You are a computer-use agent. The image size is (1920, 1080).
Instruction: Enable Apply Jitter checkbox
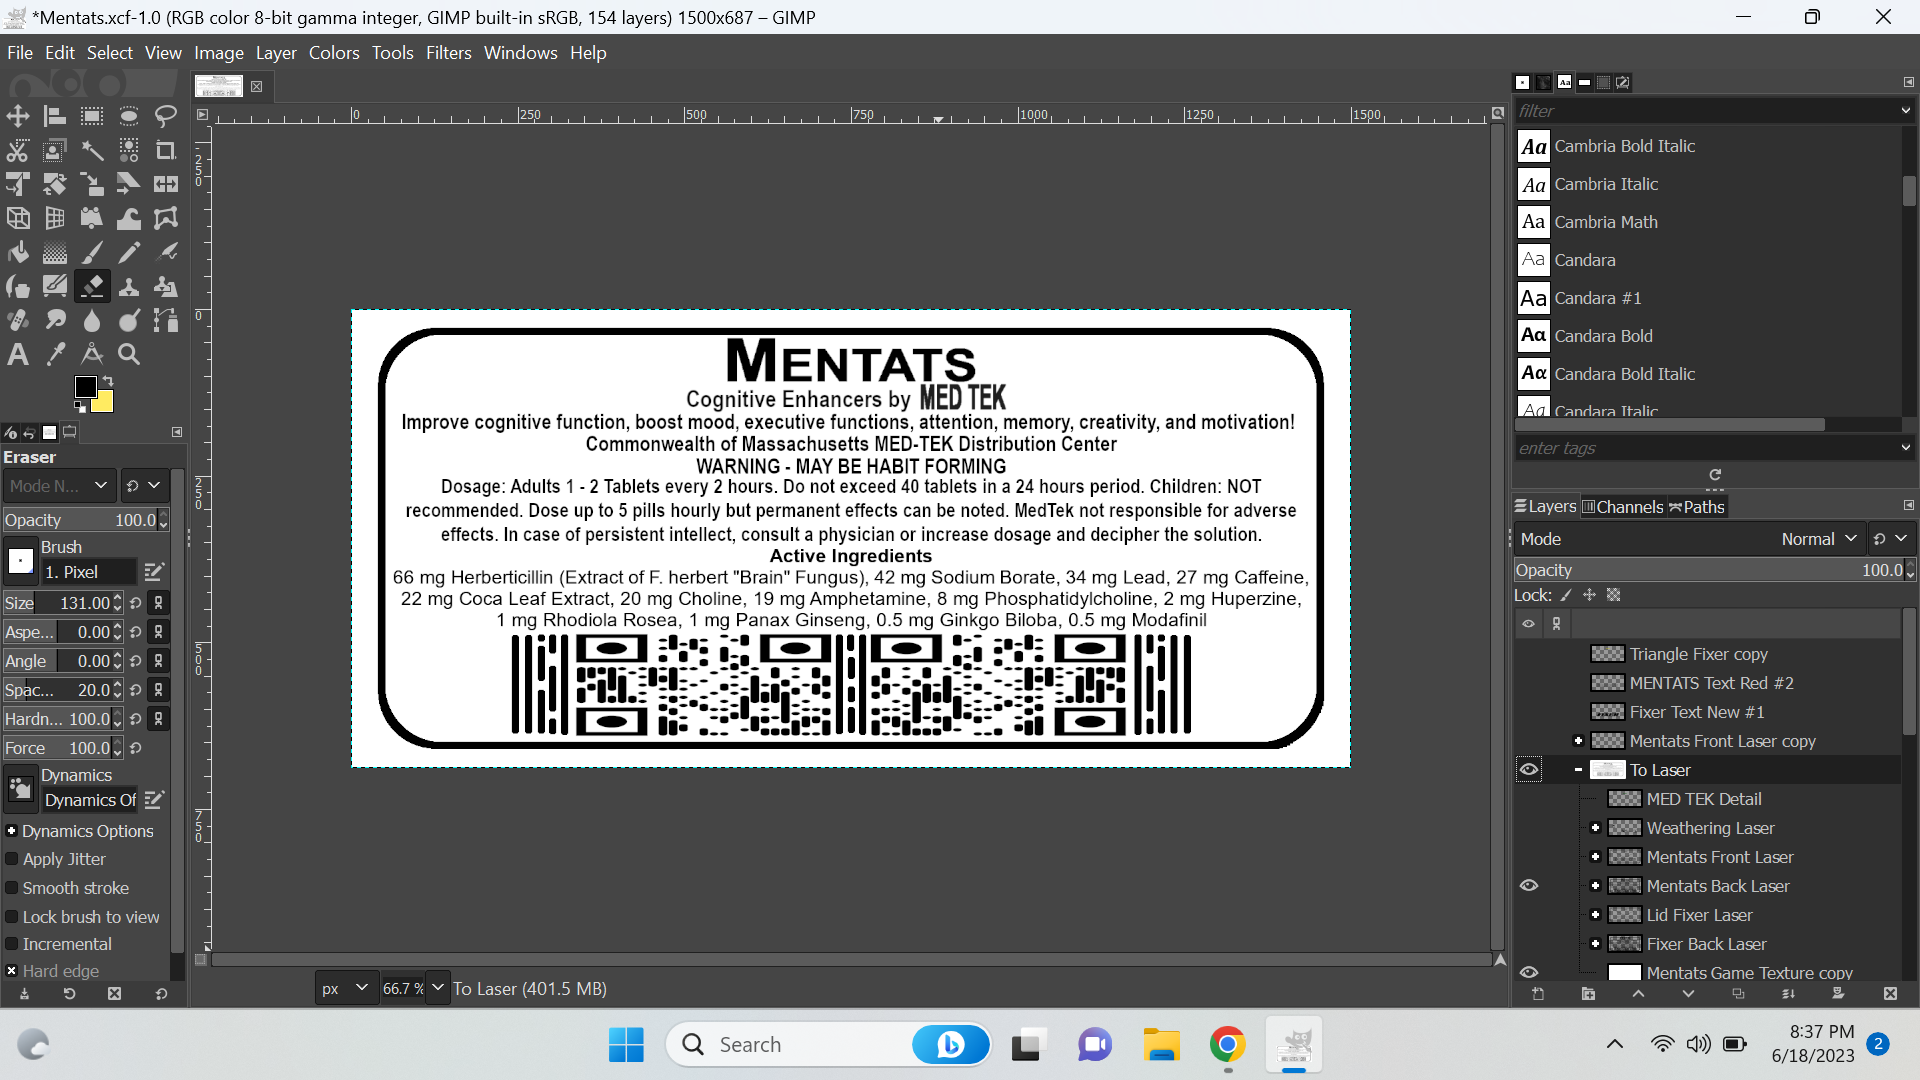point(12,859)
